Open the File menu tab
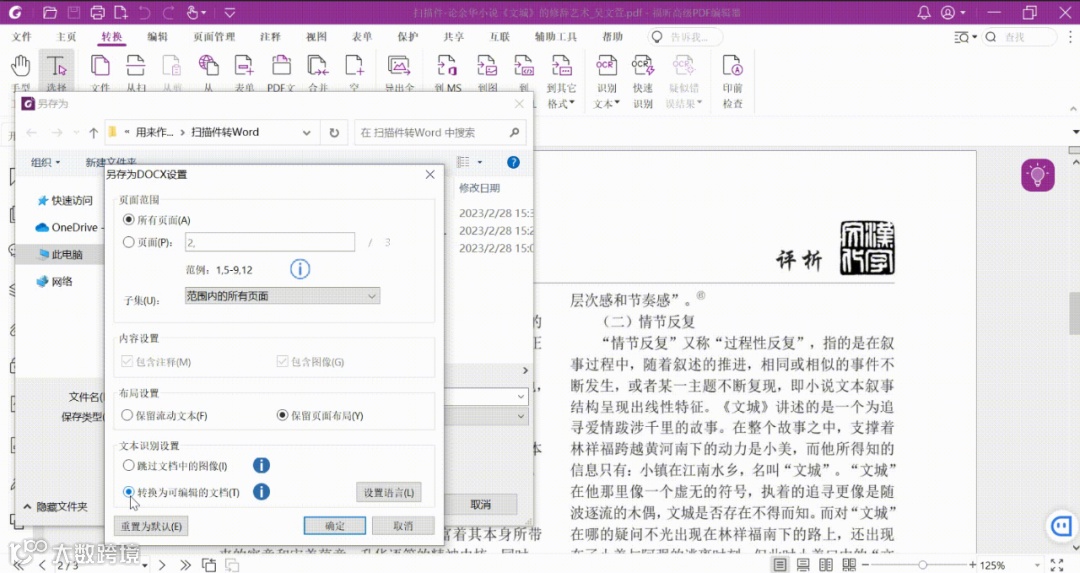Viewport: 1080px width, 573px height. click(x=21, y=37)
